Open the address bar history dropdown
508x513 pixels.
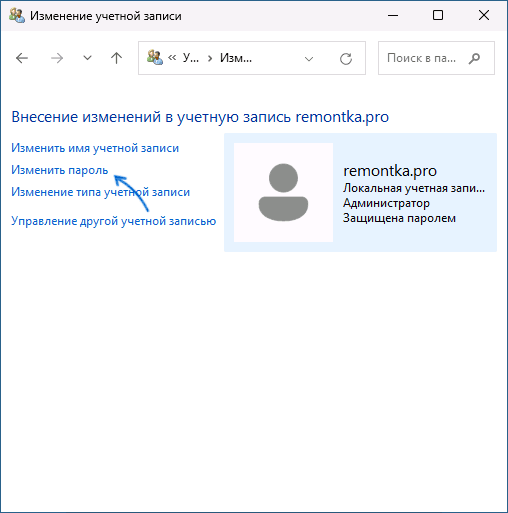[309, 59]
